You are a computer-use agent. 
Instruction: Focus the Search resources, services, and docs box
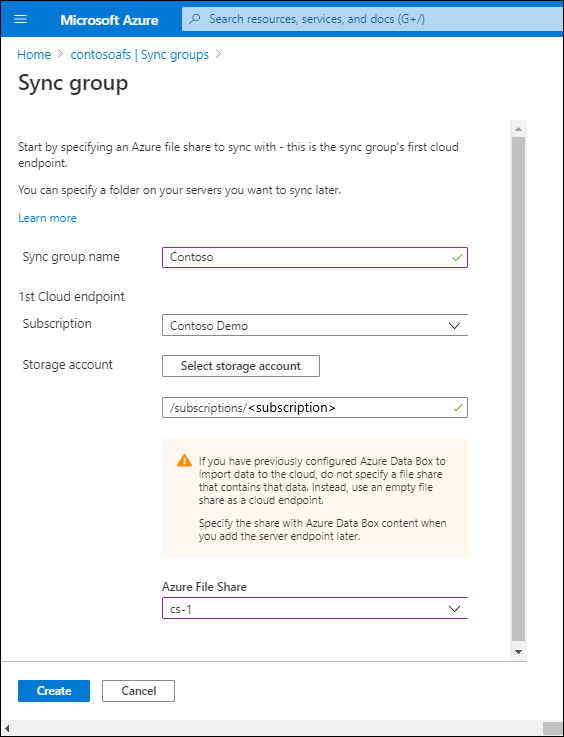371,19
